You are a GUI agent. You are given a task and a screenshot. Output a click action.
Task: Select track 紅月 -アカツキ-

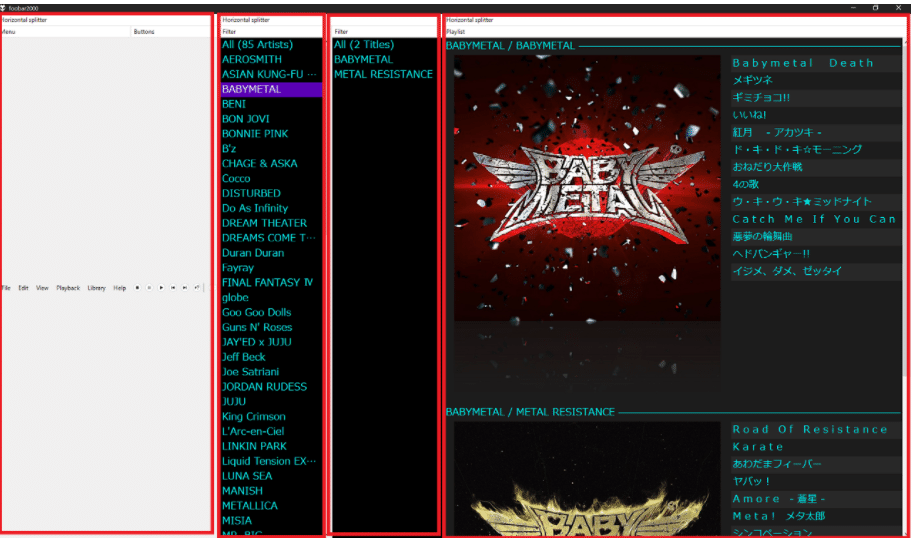pos(816,133)
